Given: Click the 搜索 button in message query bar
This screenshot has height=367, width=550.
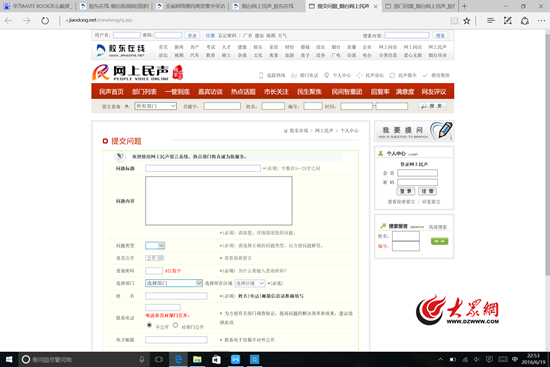Looking at the screenshot, I should pyautogui.click(x=432, y=106).
